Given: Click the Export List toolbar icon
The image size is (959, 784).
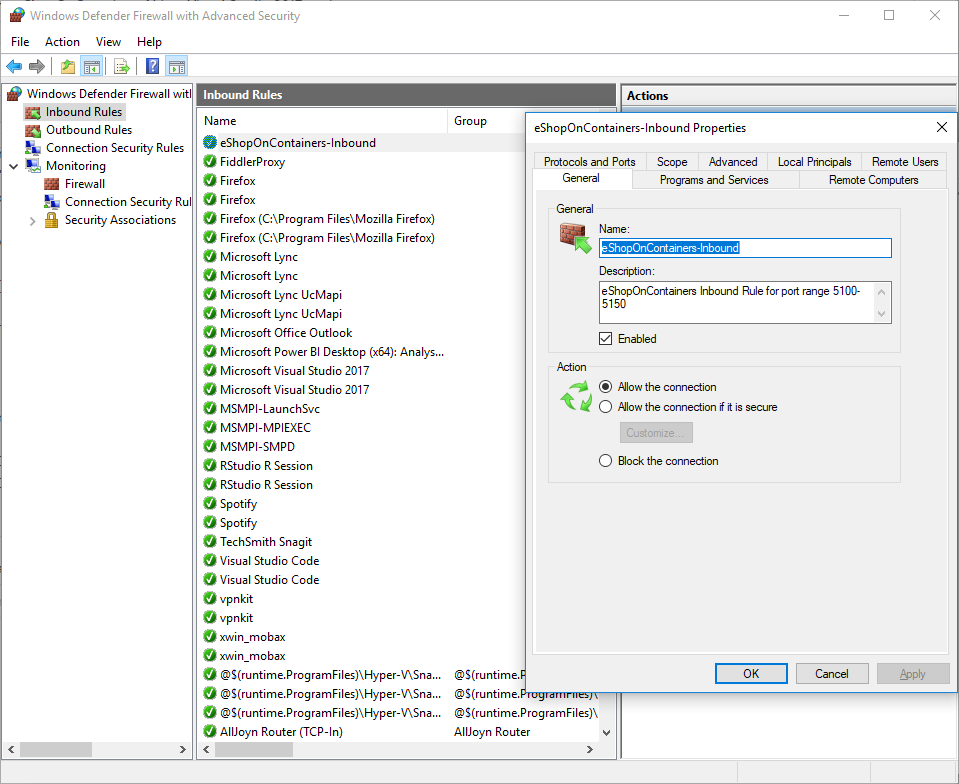Looking at the screenshot, I should click(x=121, y=66).
